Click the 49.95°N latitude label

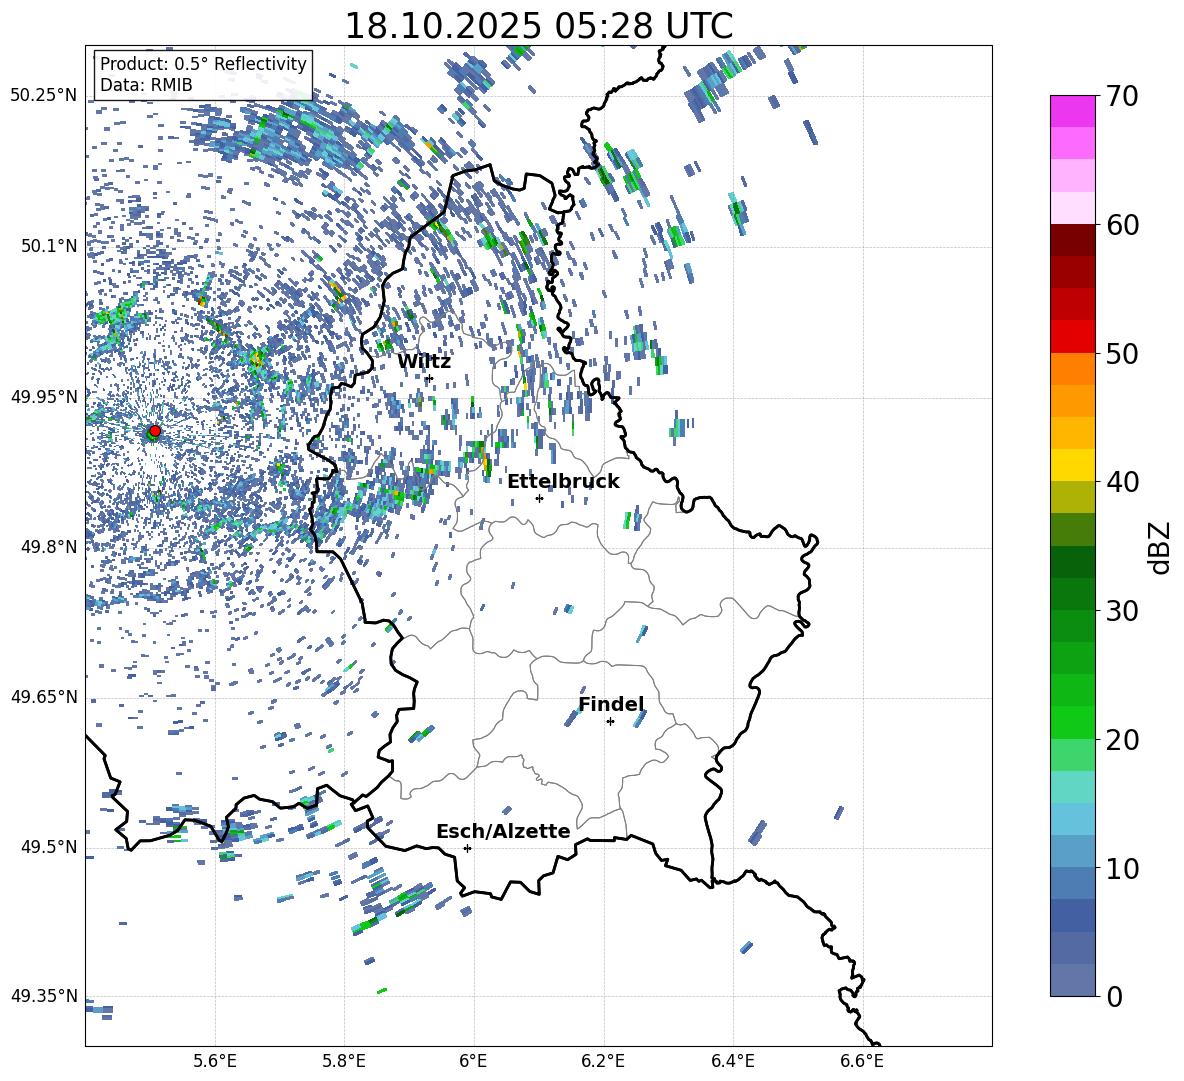pos(44,397)
